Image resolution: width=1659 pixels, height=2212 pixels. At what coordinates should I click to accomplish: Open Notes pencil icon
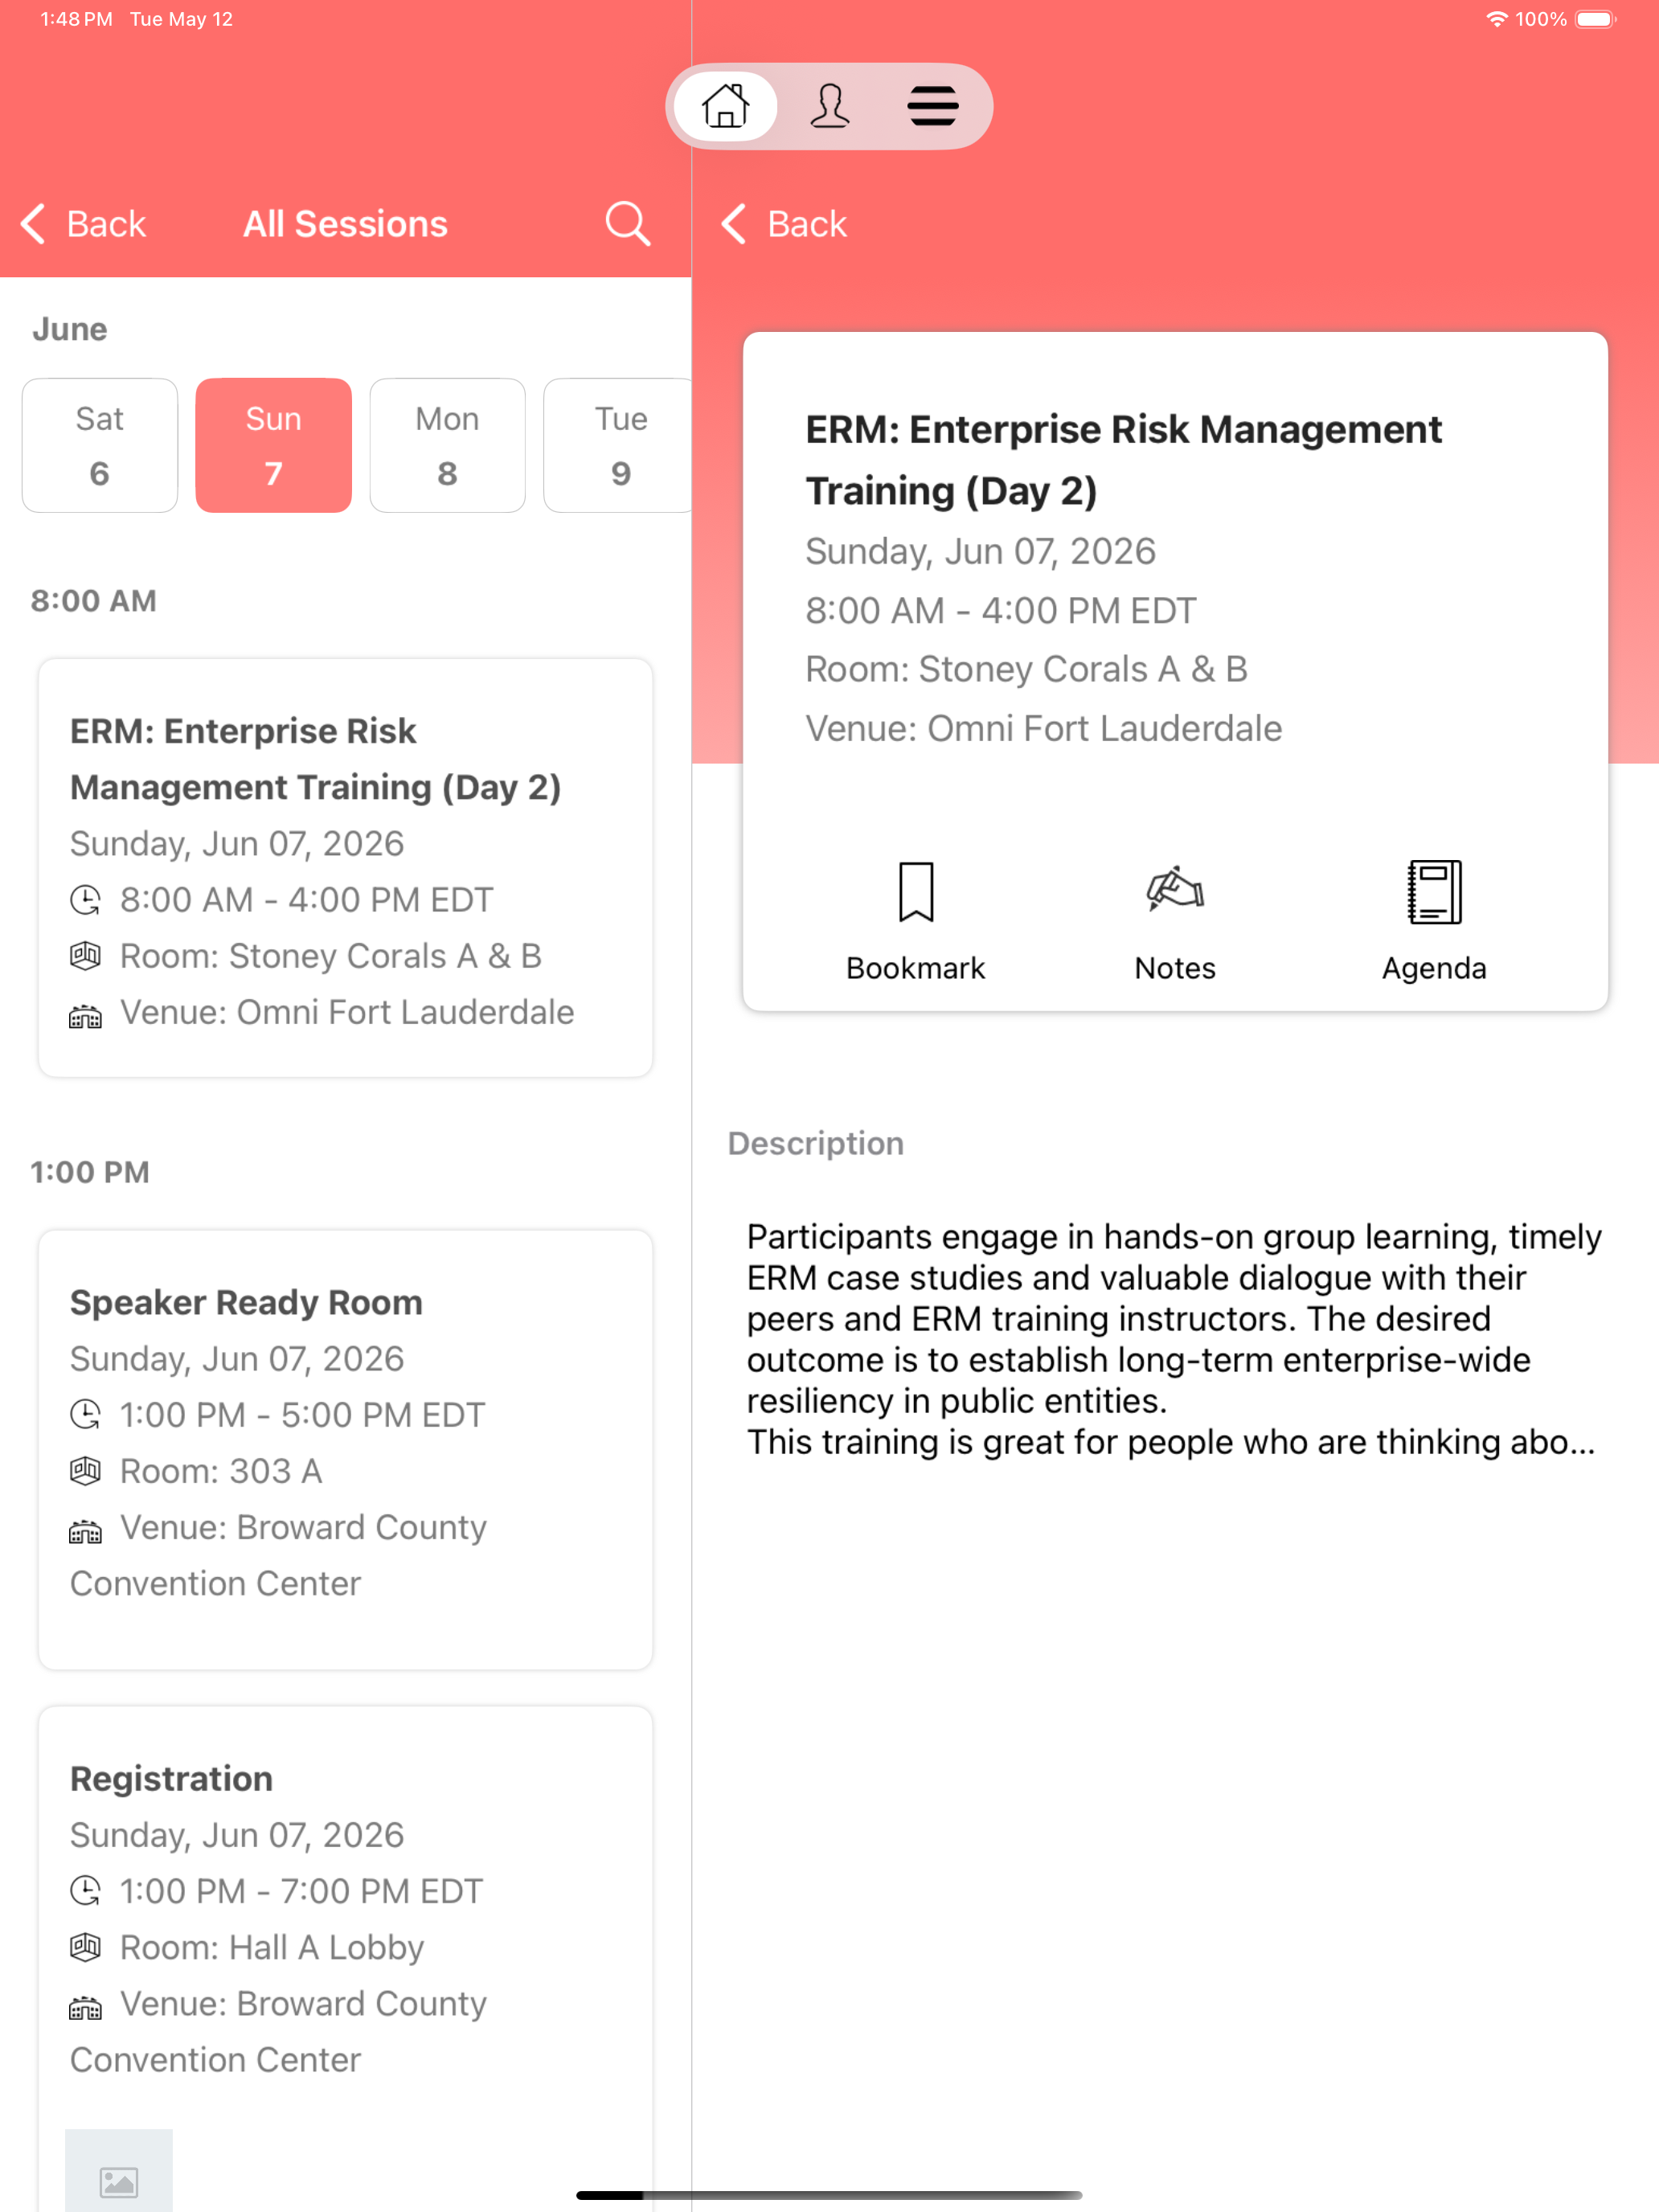coord(1175,889)
